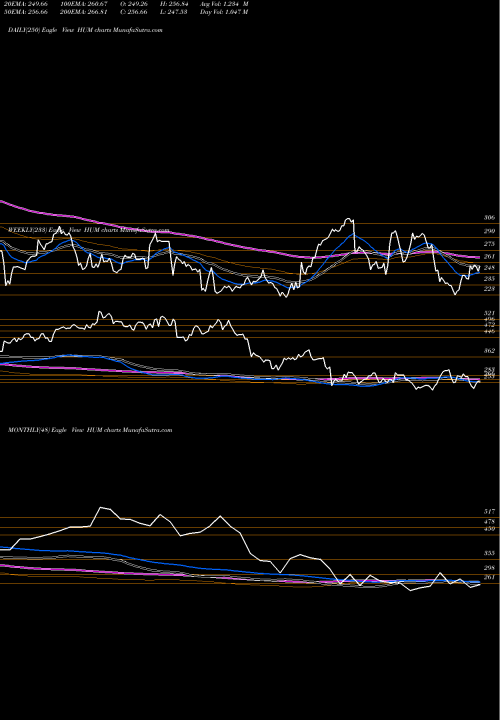Click the 445 price level on weekly chart
This screenshot has height=720, width=500.
pyautogui.click(x=489, y=331)
